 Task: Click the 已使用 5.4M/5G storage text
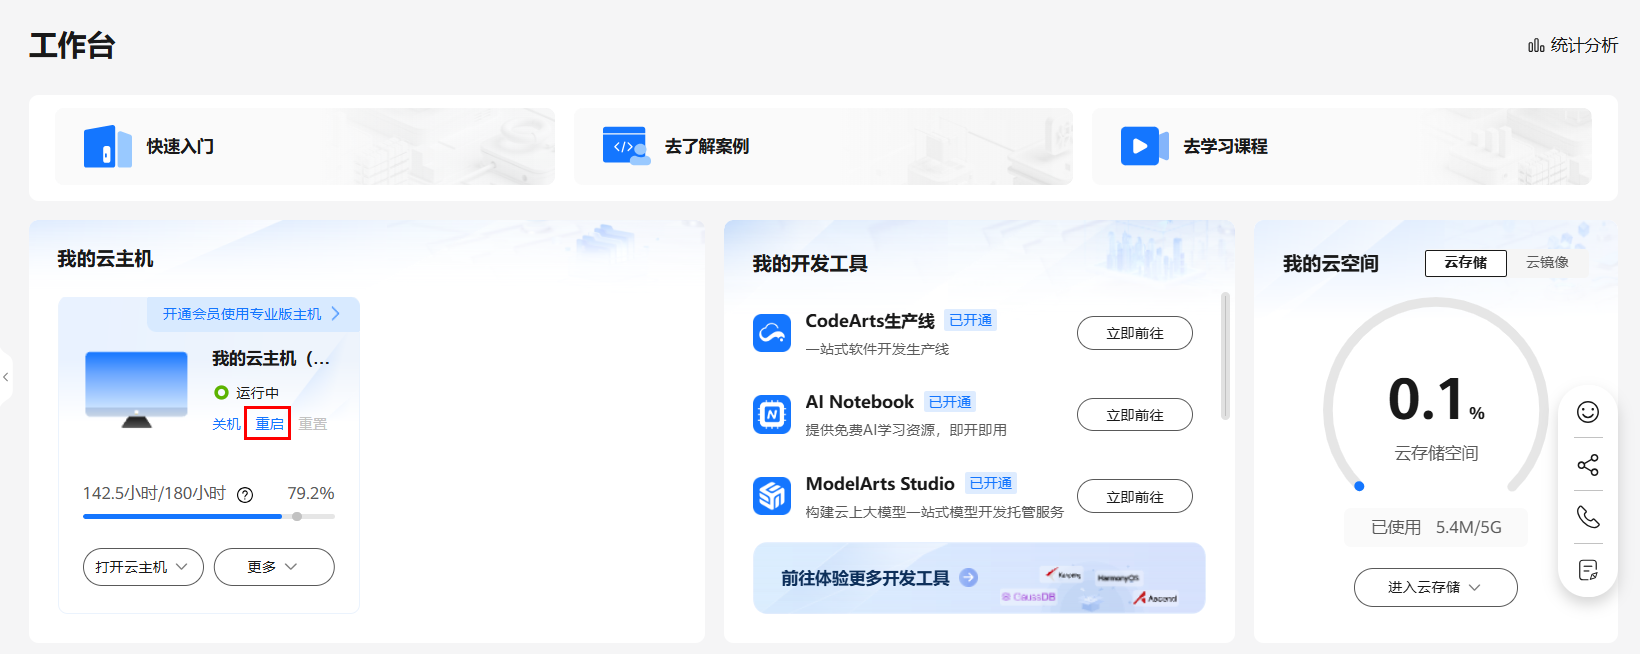click(1436, 527)
